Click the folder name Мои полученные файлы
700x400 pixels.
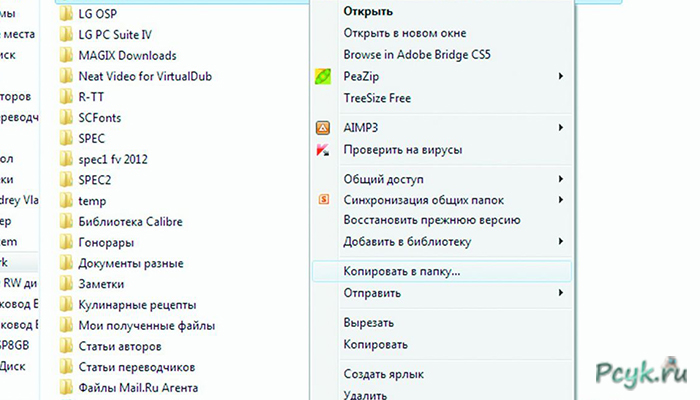[147, 325]
